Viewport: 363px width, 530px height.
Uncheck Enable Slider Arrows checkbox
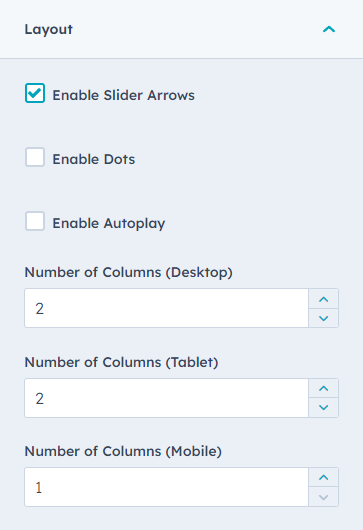tap(35, 93)
